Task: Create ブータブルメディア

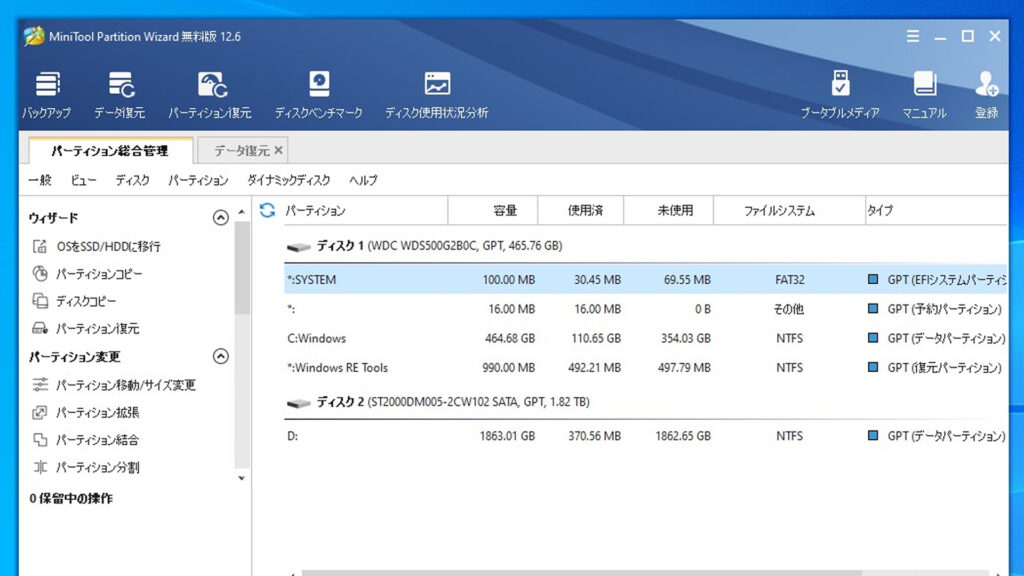Action: point(840,95)
